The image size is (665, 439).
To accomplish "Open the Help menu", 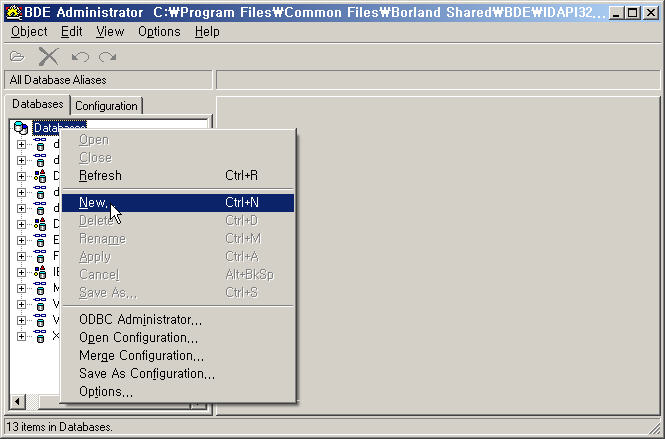I will coord(207,32).
